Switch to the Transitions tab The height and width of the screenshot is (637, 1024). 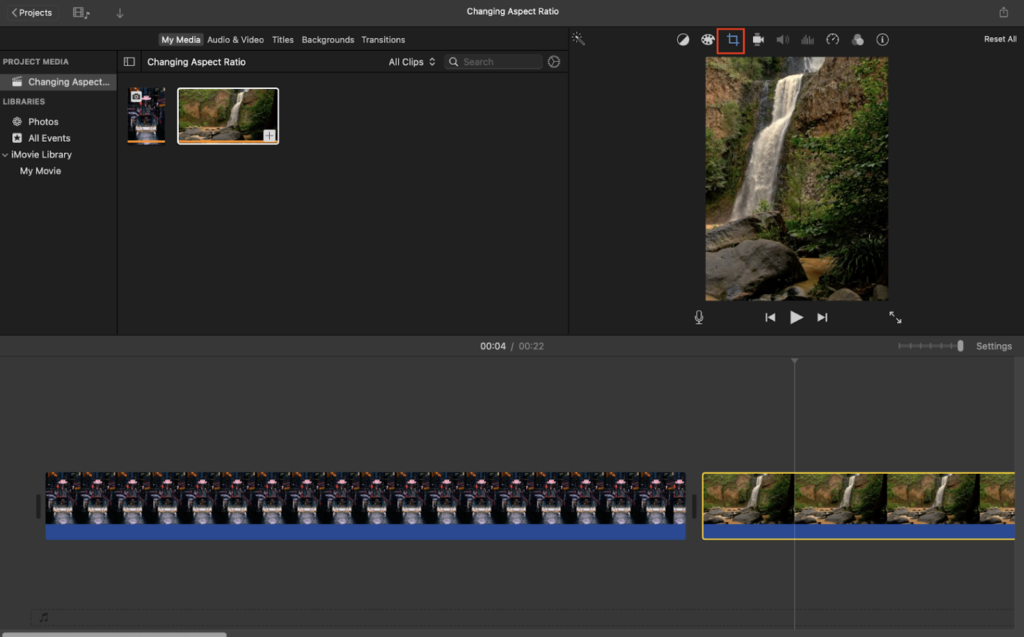click(383, 40)
